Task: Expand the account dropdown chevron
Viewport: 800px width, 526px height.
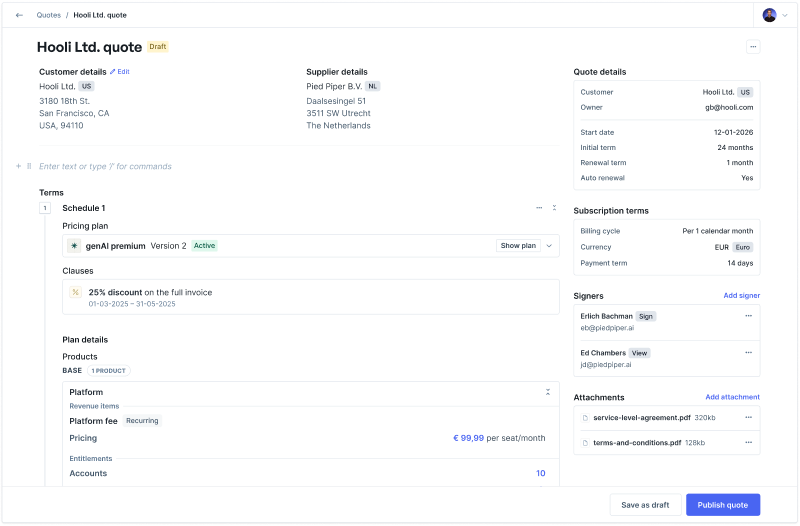Action: pyautogui.click(x=785, y=15)
